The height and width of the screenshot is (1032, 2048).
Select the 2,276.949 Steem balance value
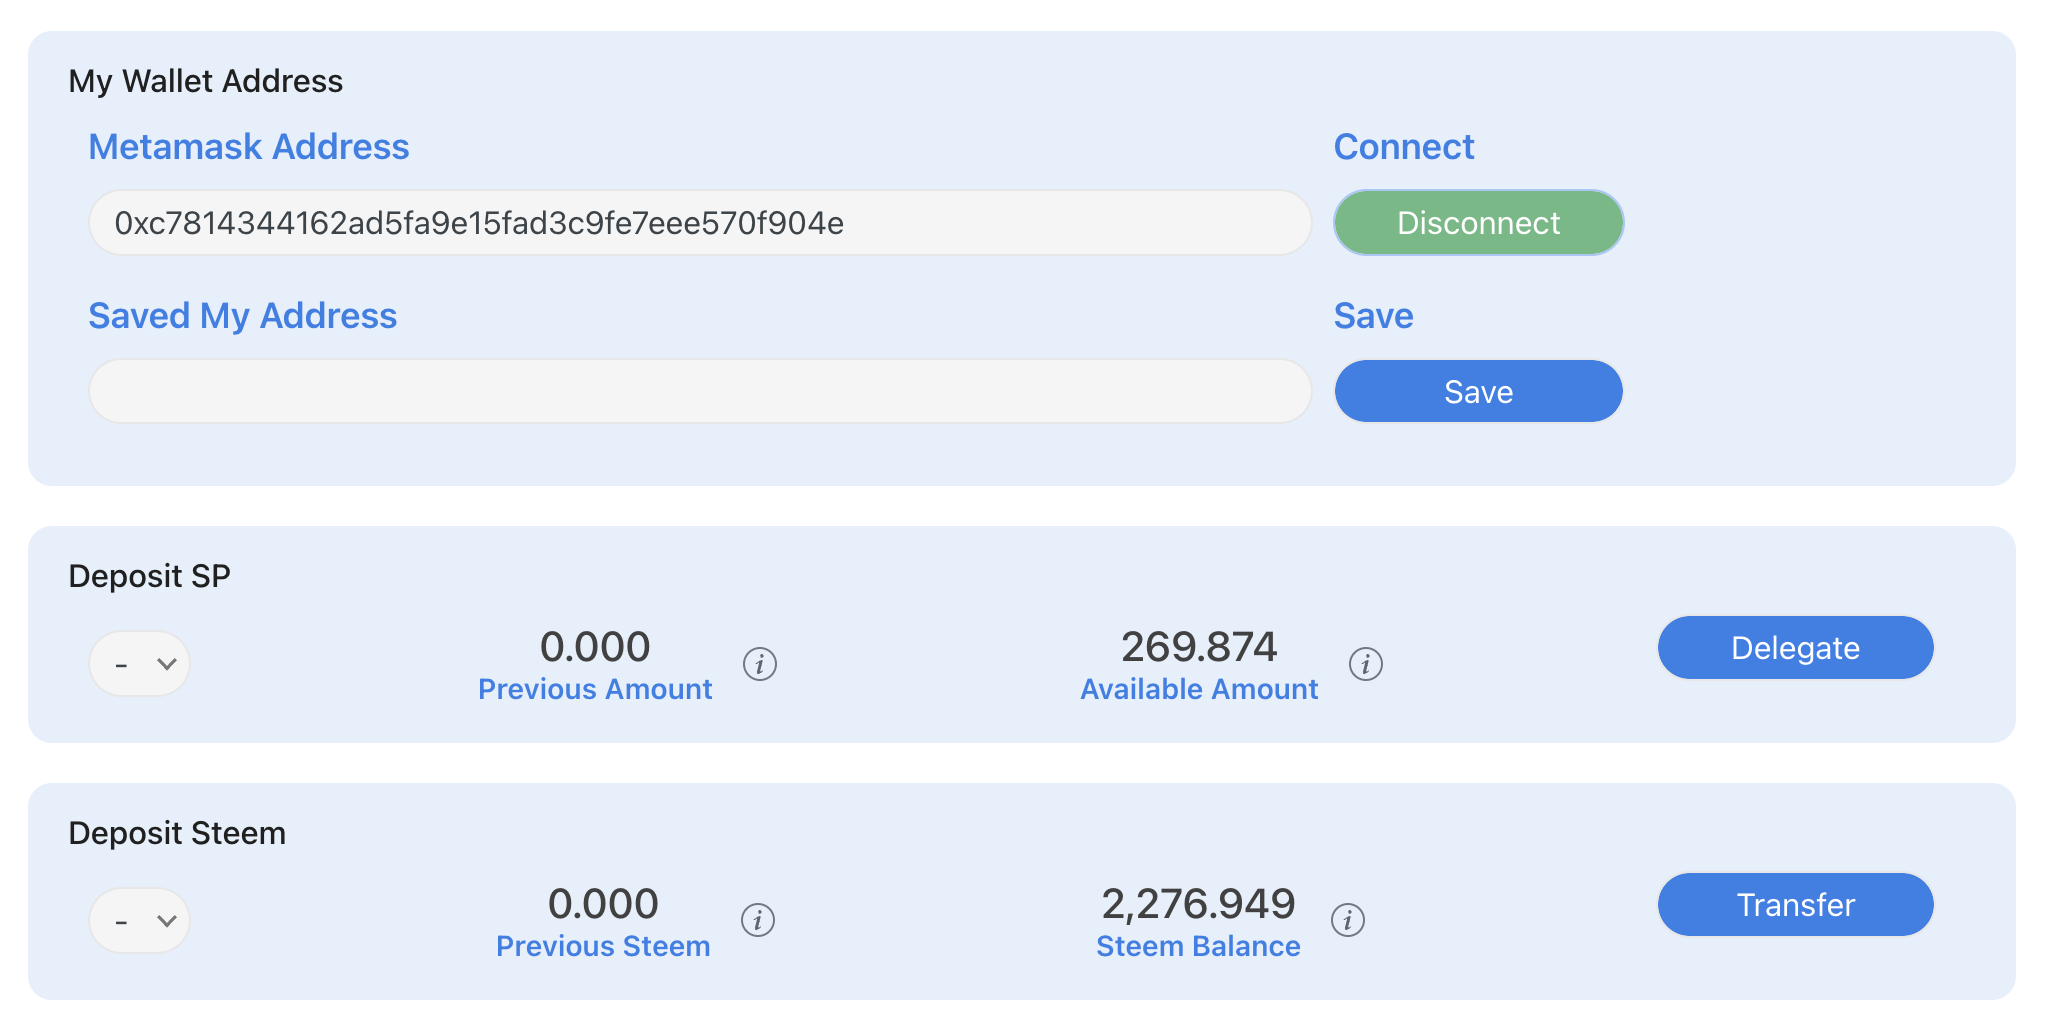[1198, 904]
